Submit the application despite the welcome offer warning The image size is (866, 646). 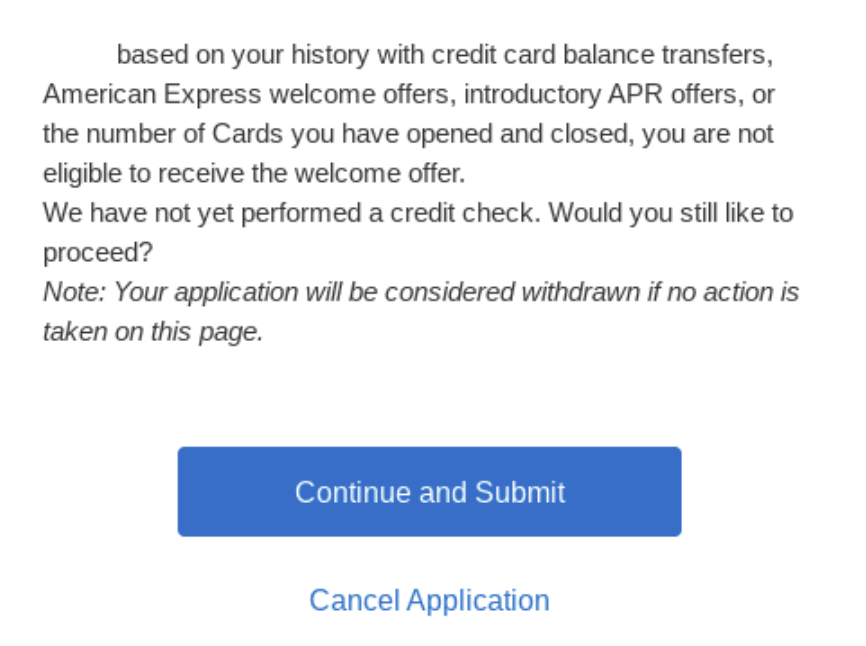click(429, 491)
